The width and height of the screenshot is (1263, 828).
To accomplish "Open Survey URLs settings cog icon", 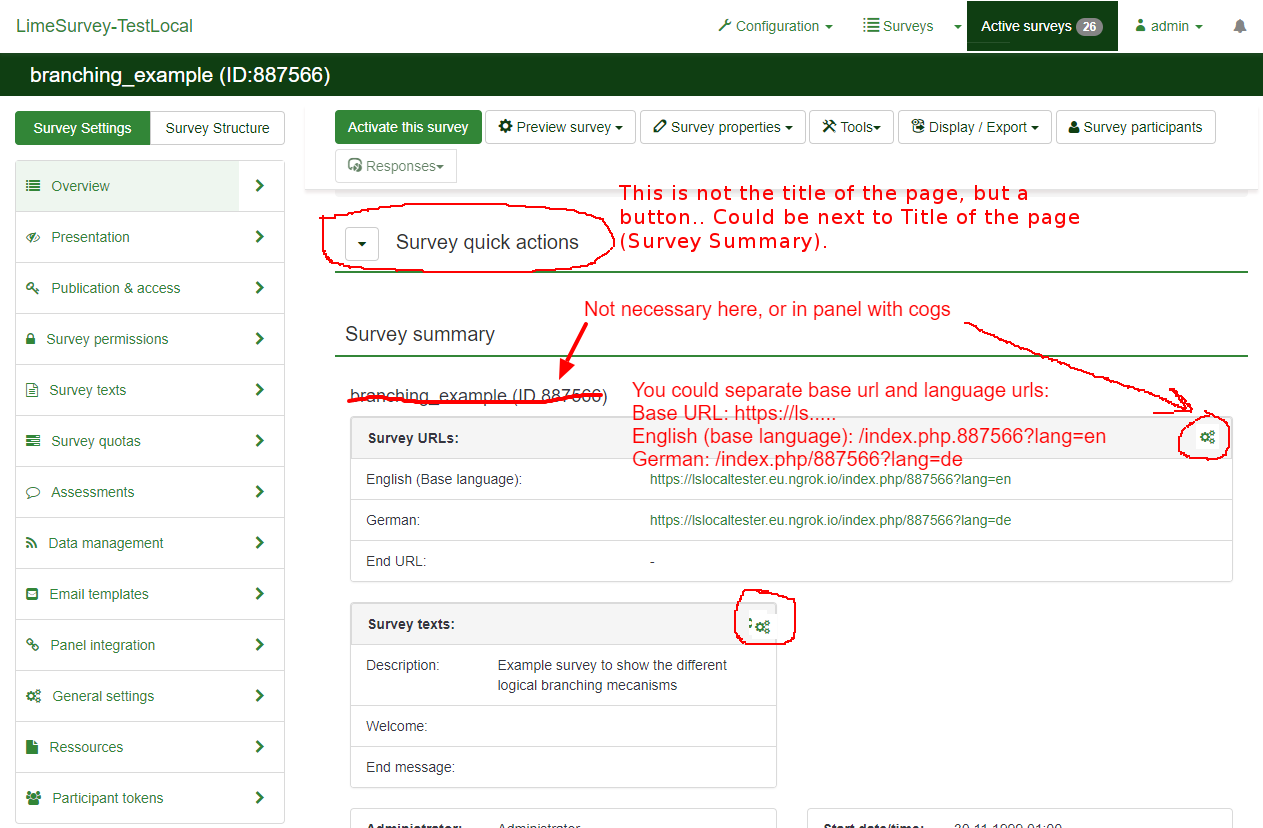I will pyautogui.click(x=1207, y=437).
